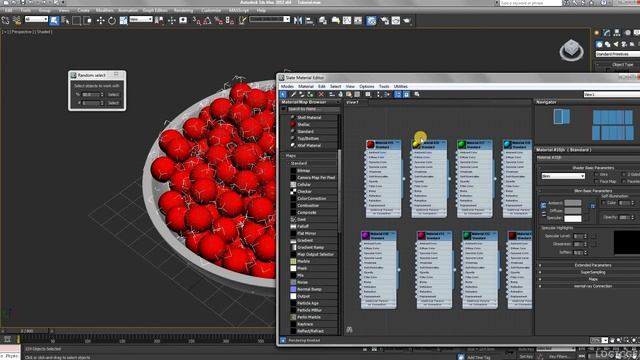Click the cyan sphere preview on material node
Image resolution: width=640 pixels, height=360 pixels.
point(507,144)
